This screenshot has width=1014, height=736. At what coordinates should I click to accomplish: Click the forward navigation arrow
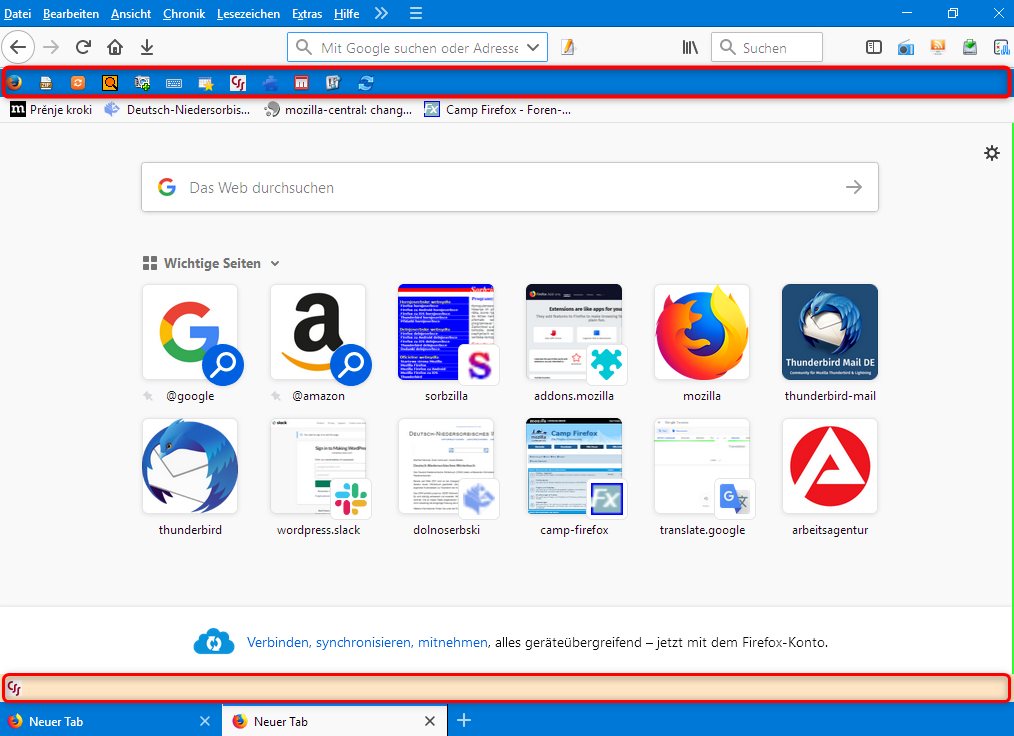[x=51, y=47]
